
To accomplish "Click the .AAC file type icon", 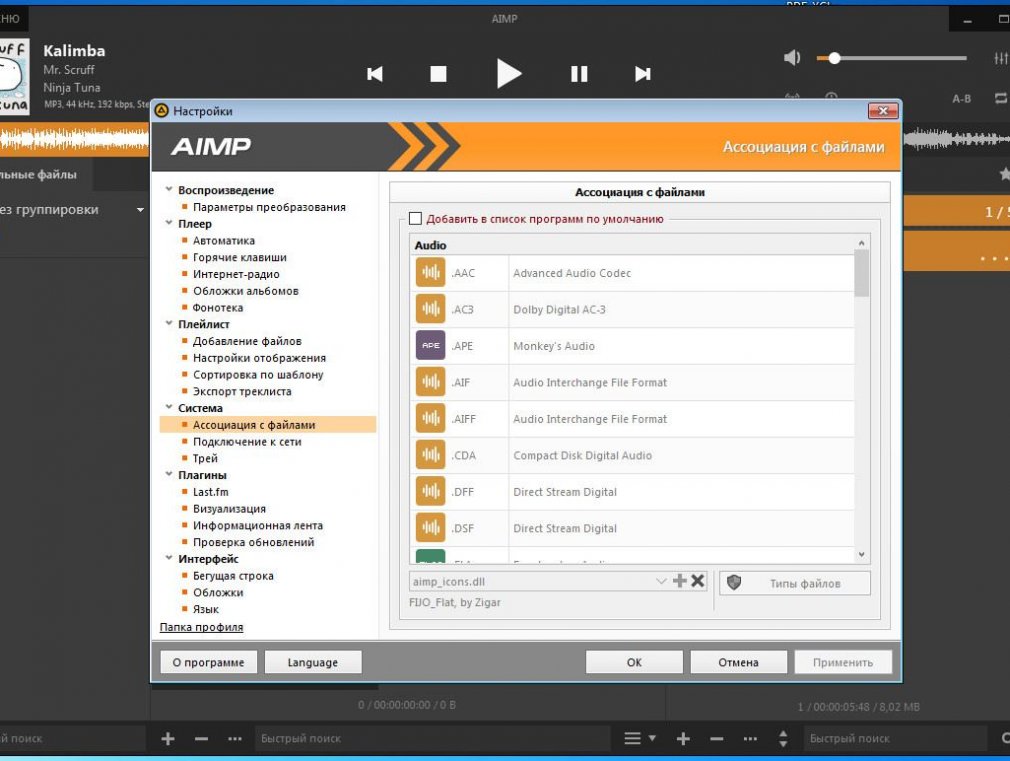I will (430, 273).
